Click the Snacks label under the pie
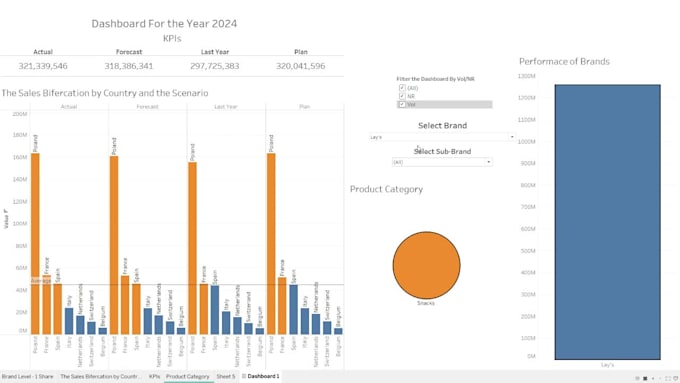The height and width of the screenshot is (383, 680). click(426, 303)
